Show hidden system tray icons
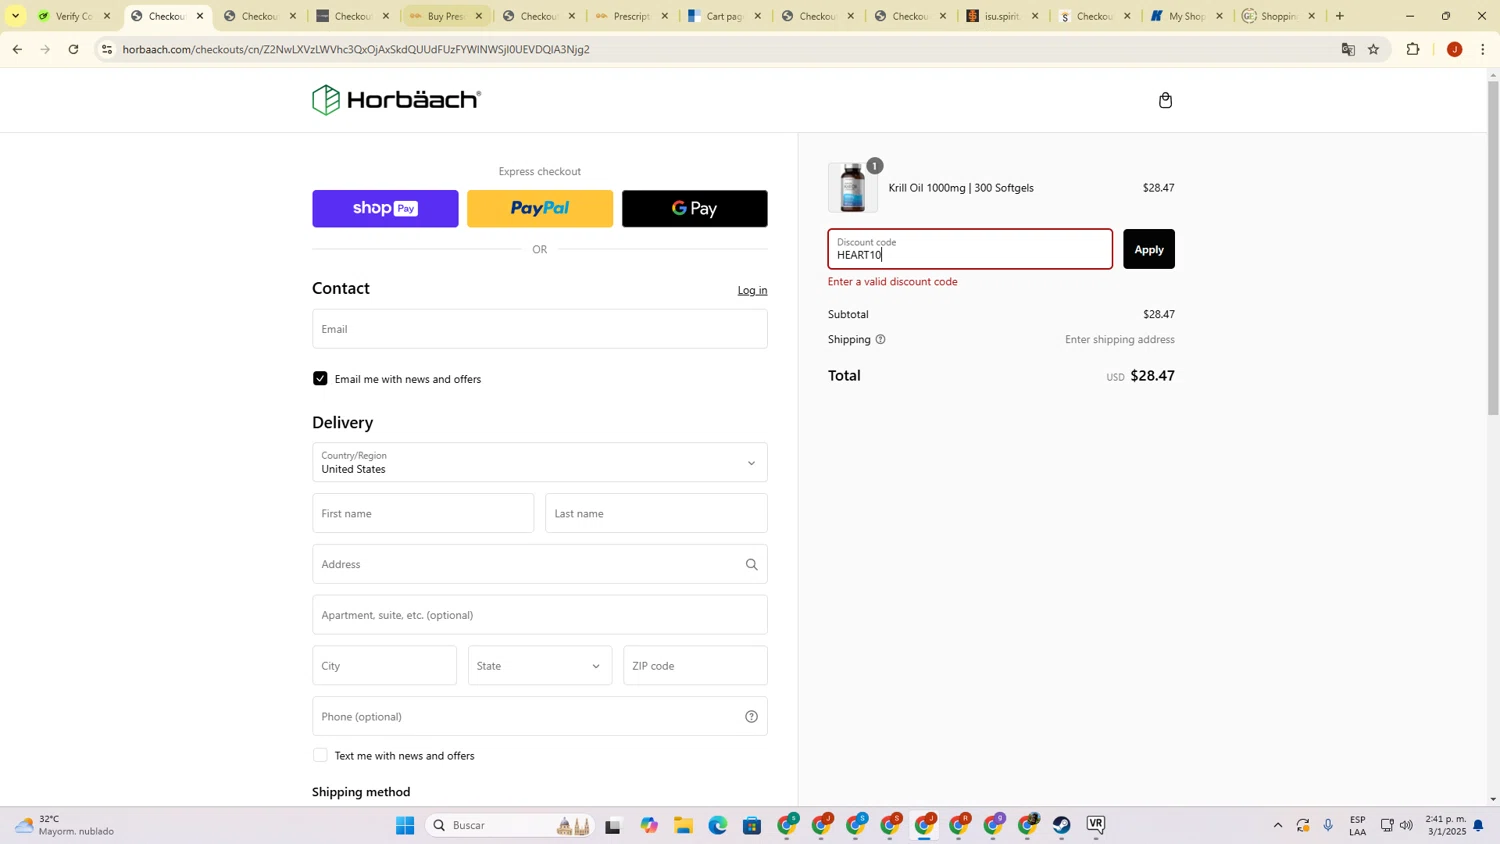 point(1277,826)
